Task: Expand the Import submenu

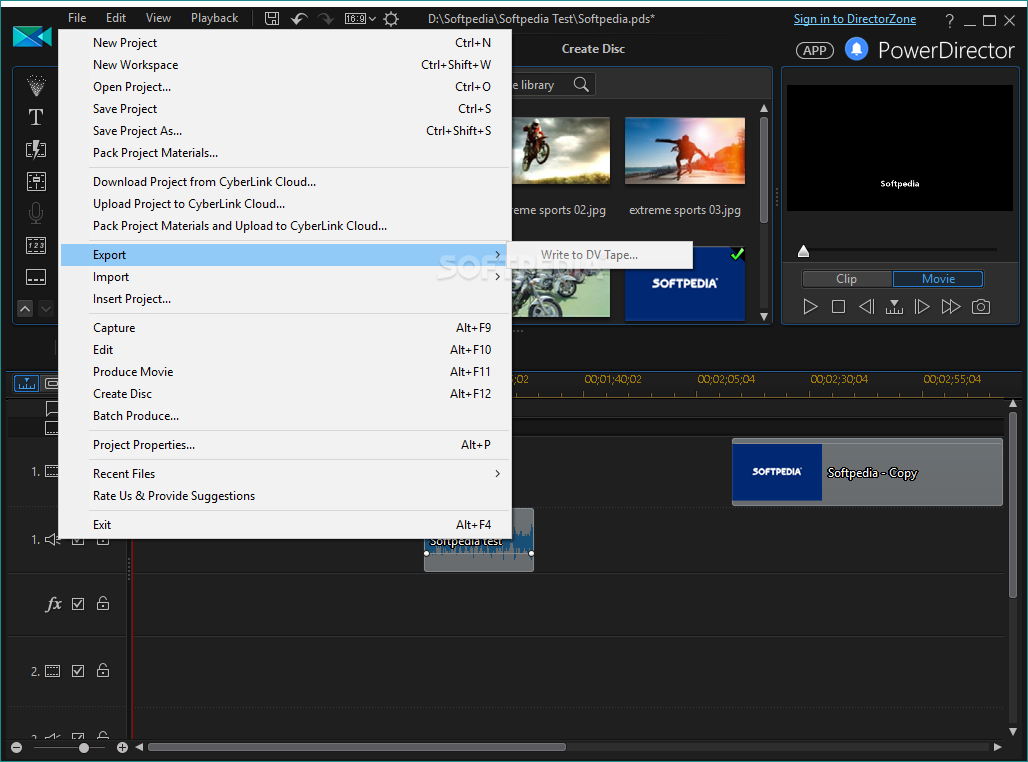Action: 286,277
